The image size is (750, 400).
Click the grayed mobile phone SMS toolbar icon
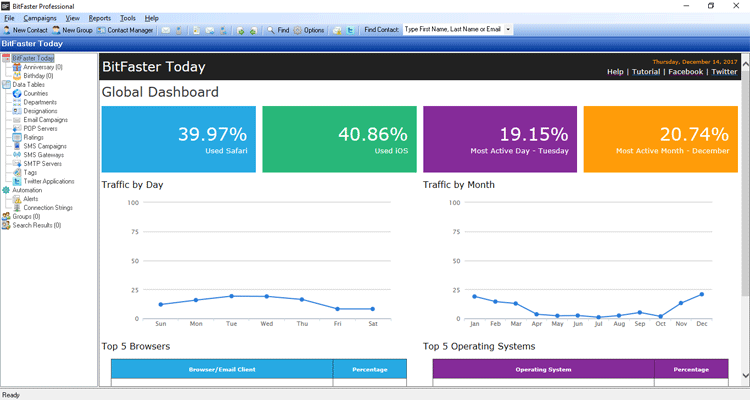(x=179, y=30)
